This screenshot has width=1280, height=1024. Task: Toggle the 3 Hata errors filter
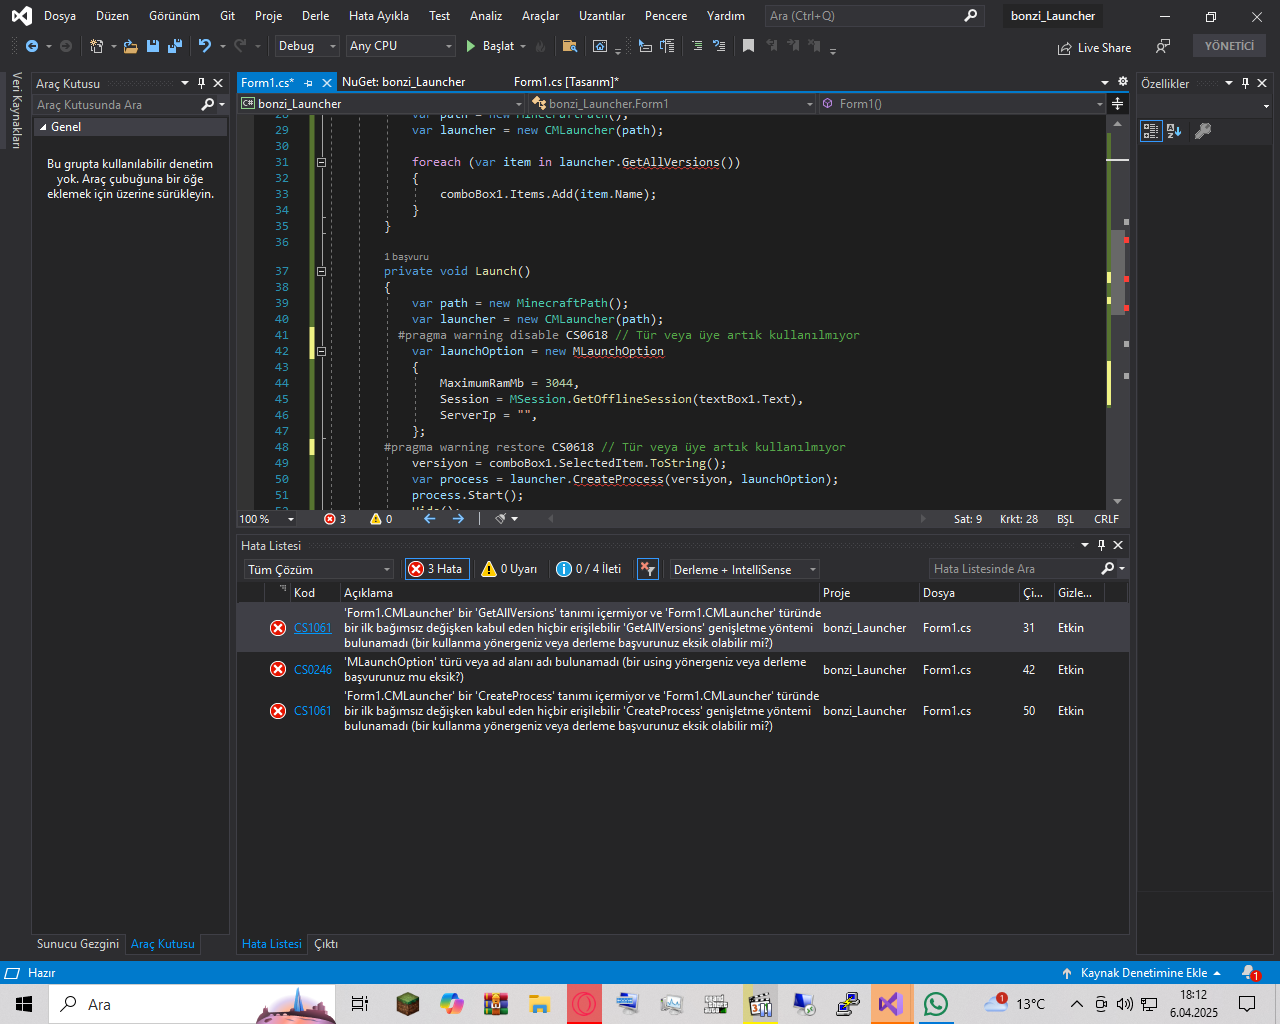pos(436,569)
